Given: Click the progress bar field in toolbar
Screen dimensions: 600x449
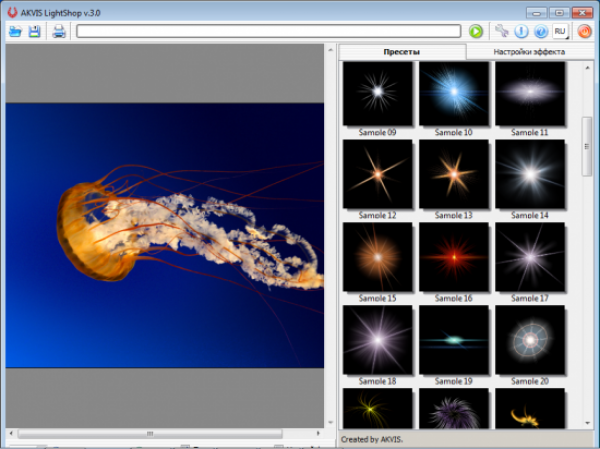Looking at the screenshot, I should (268, 32).
